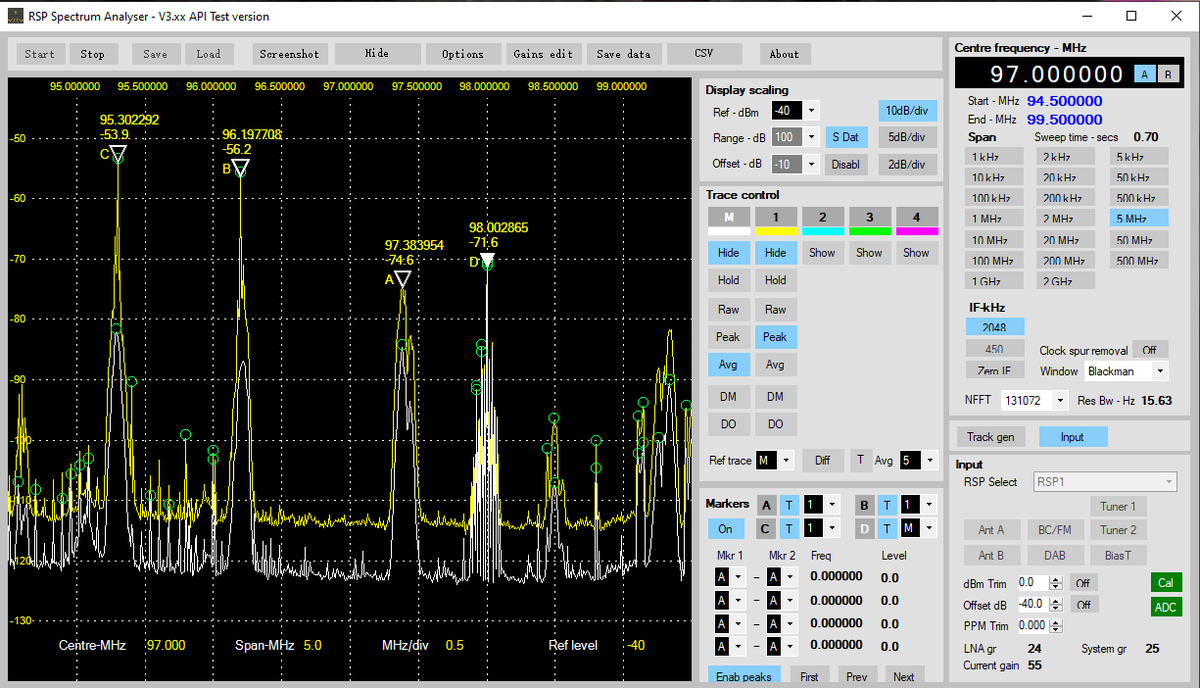Set span to 2 GHz
1200x688 pixels.
(1066, 281)
